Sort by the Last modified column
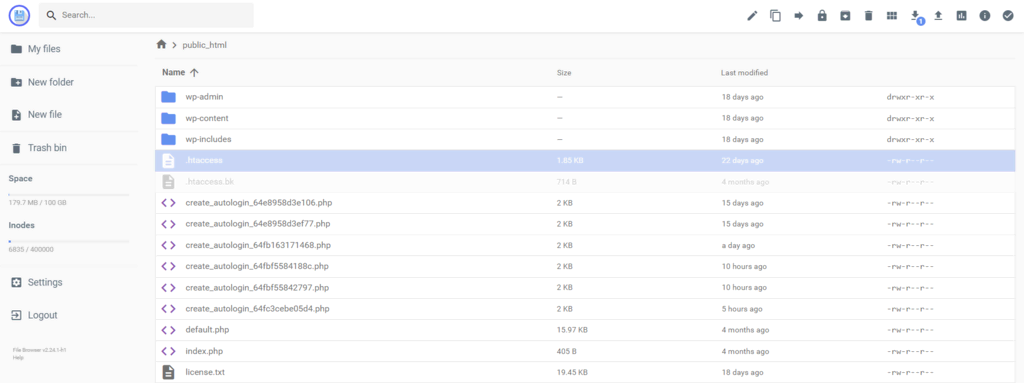Image resolution: width=1024 pixels, height=383 pixels. (x=744, y=73)
